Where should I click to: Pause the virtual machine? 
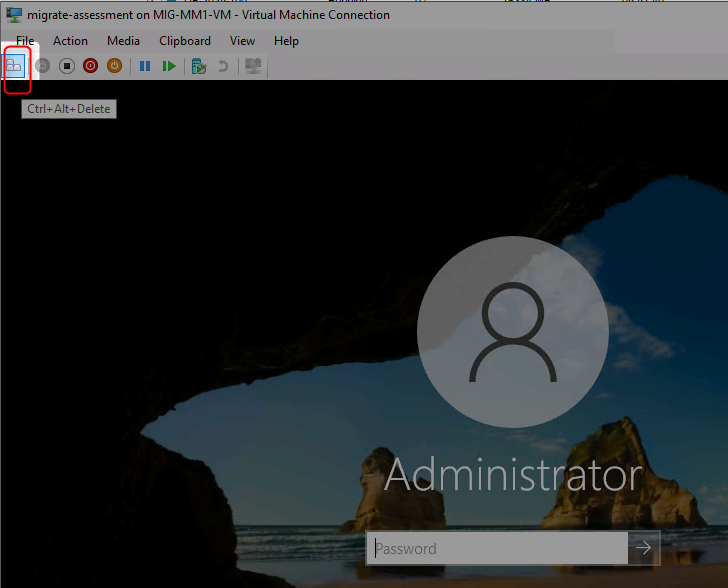click(145, 66)
